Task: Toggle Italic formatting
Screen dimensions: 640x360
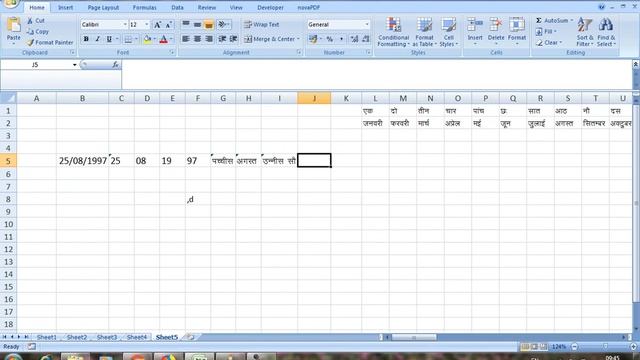Action: (98, 39)
